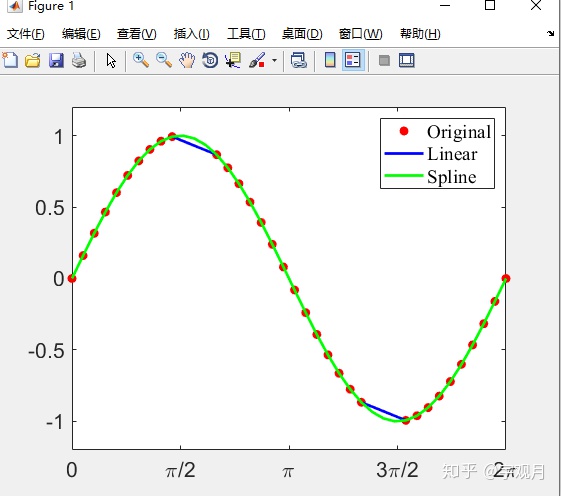The height and width of the screenshot is (496, 561).
Task: Open a file using the folder icon
Action: click(x=33, y=60)
